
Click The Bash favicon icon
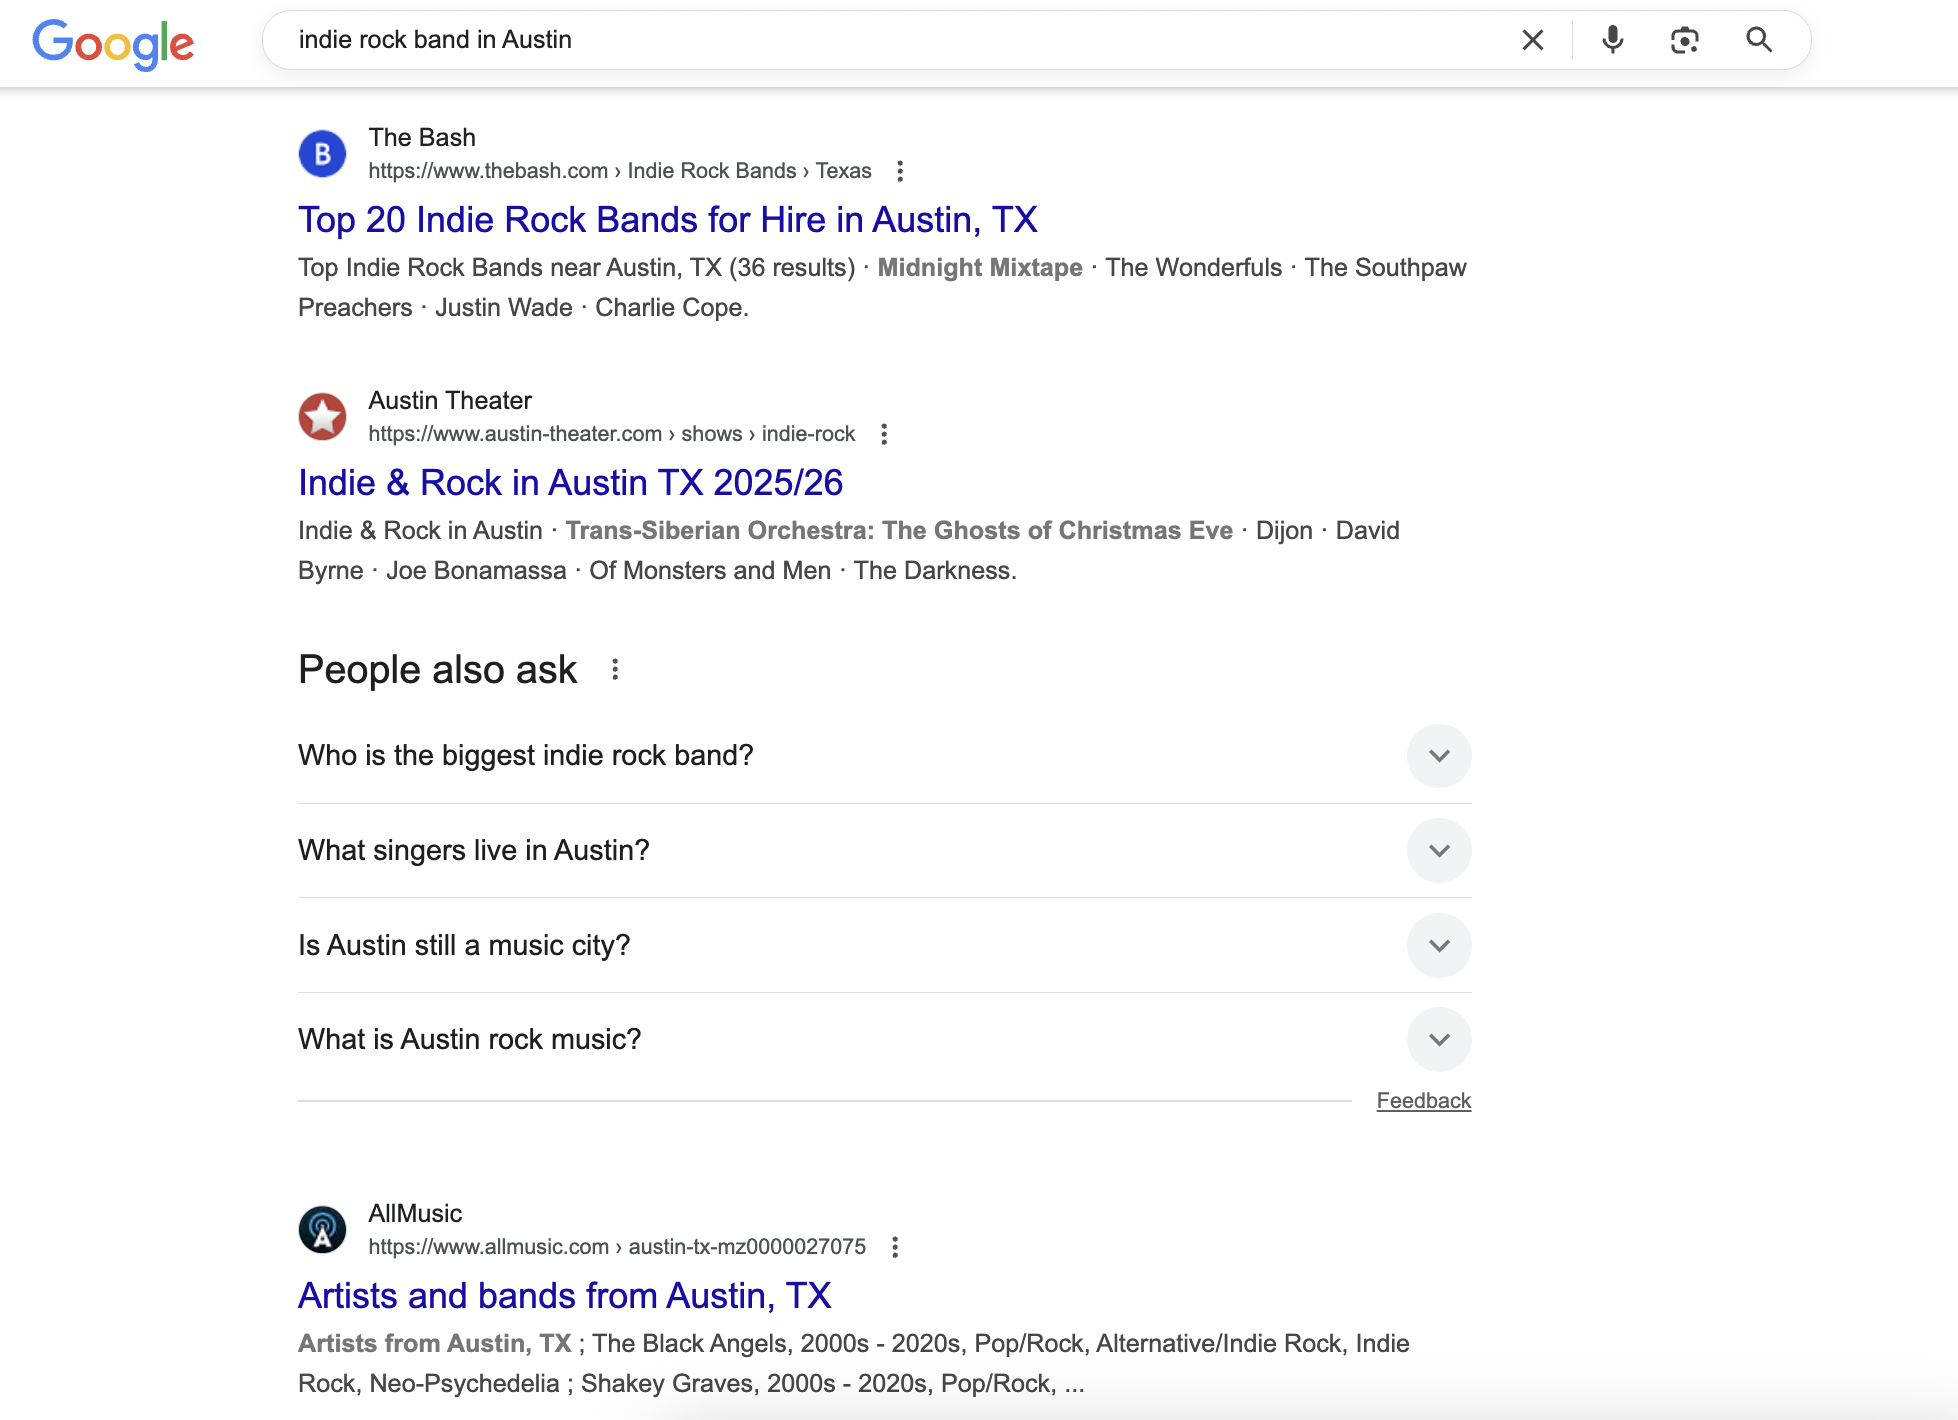pos(322,154)
